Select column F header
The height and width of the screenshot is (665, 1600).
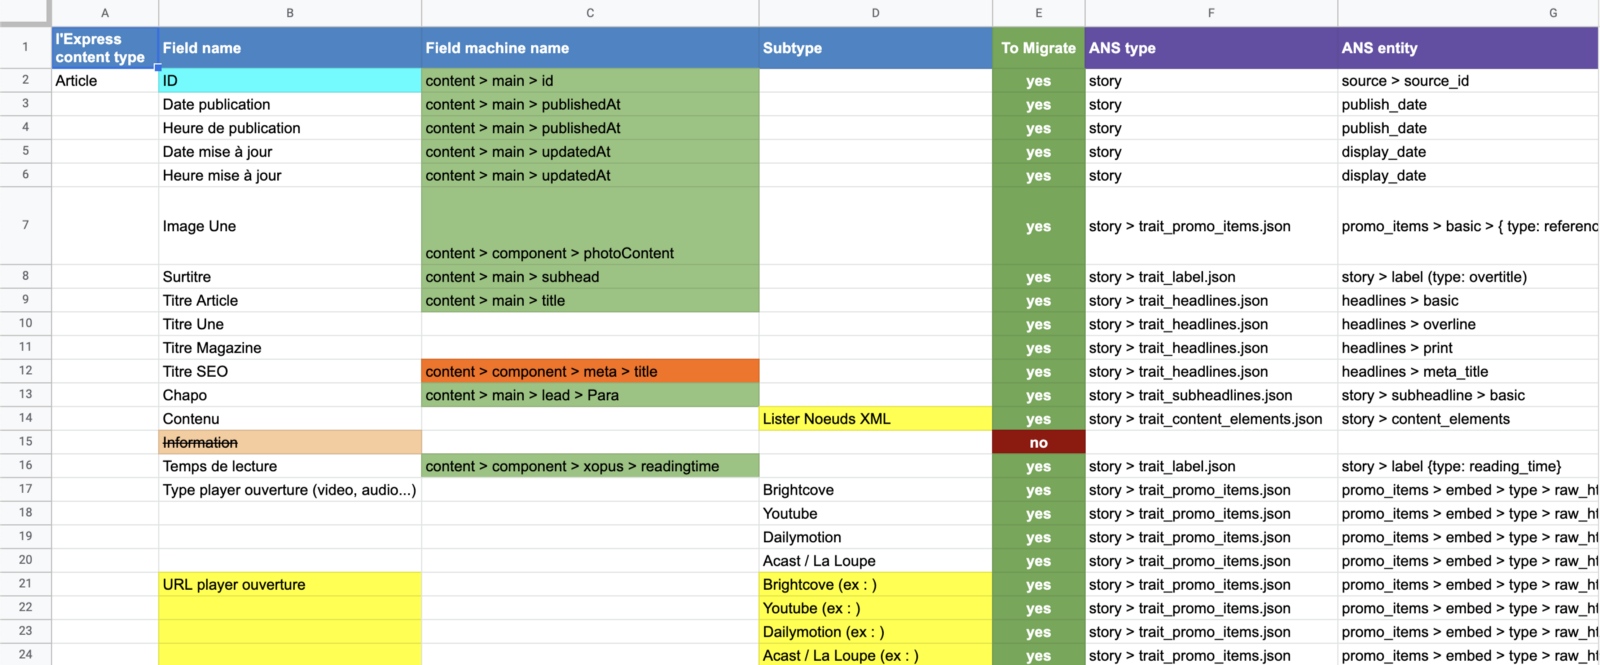coord(1211,13)
